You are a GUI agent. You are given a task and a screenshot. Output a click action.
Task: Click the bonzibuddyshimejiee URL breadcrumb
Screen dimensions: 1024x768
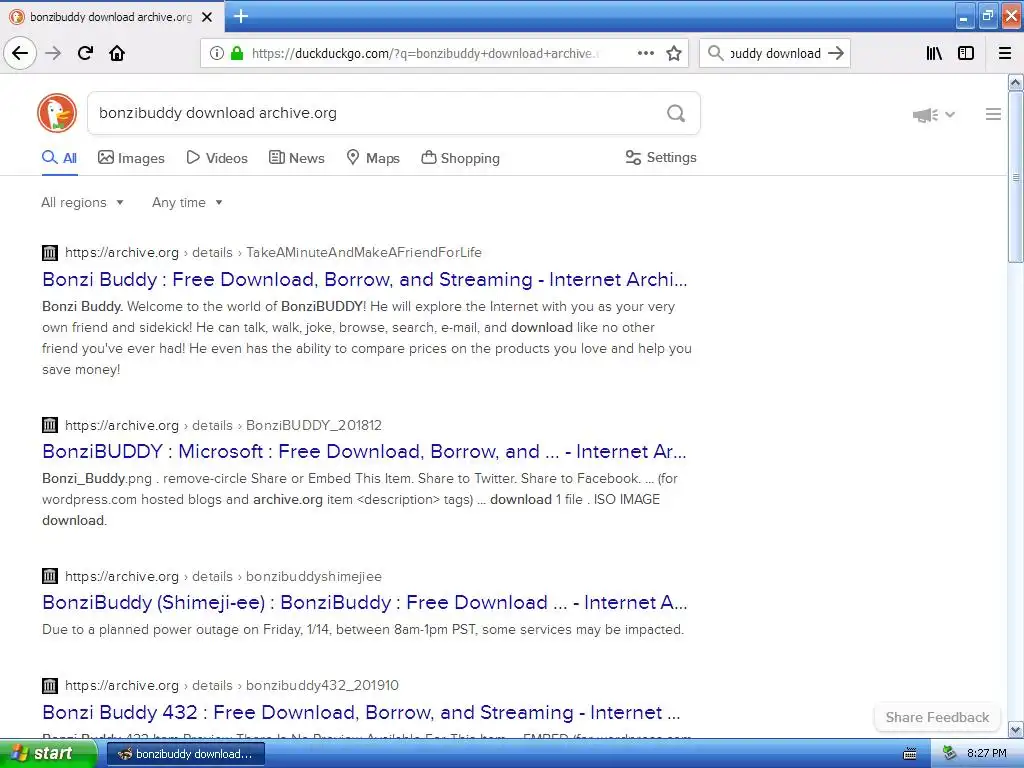pyautogui.click(x=313, y=576)
